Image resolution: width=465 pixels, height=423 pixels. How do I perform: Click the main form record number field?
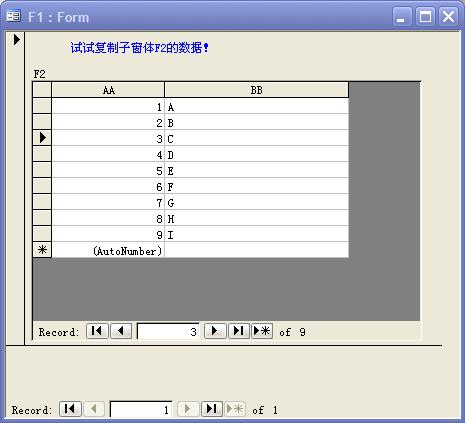[x=141, y=409]
